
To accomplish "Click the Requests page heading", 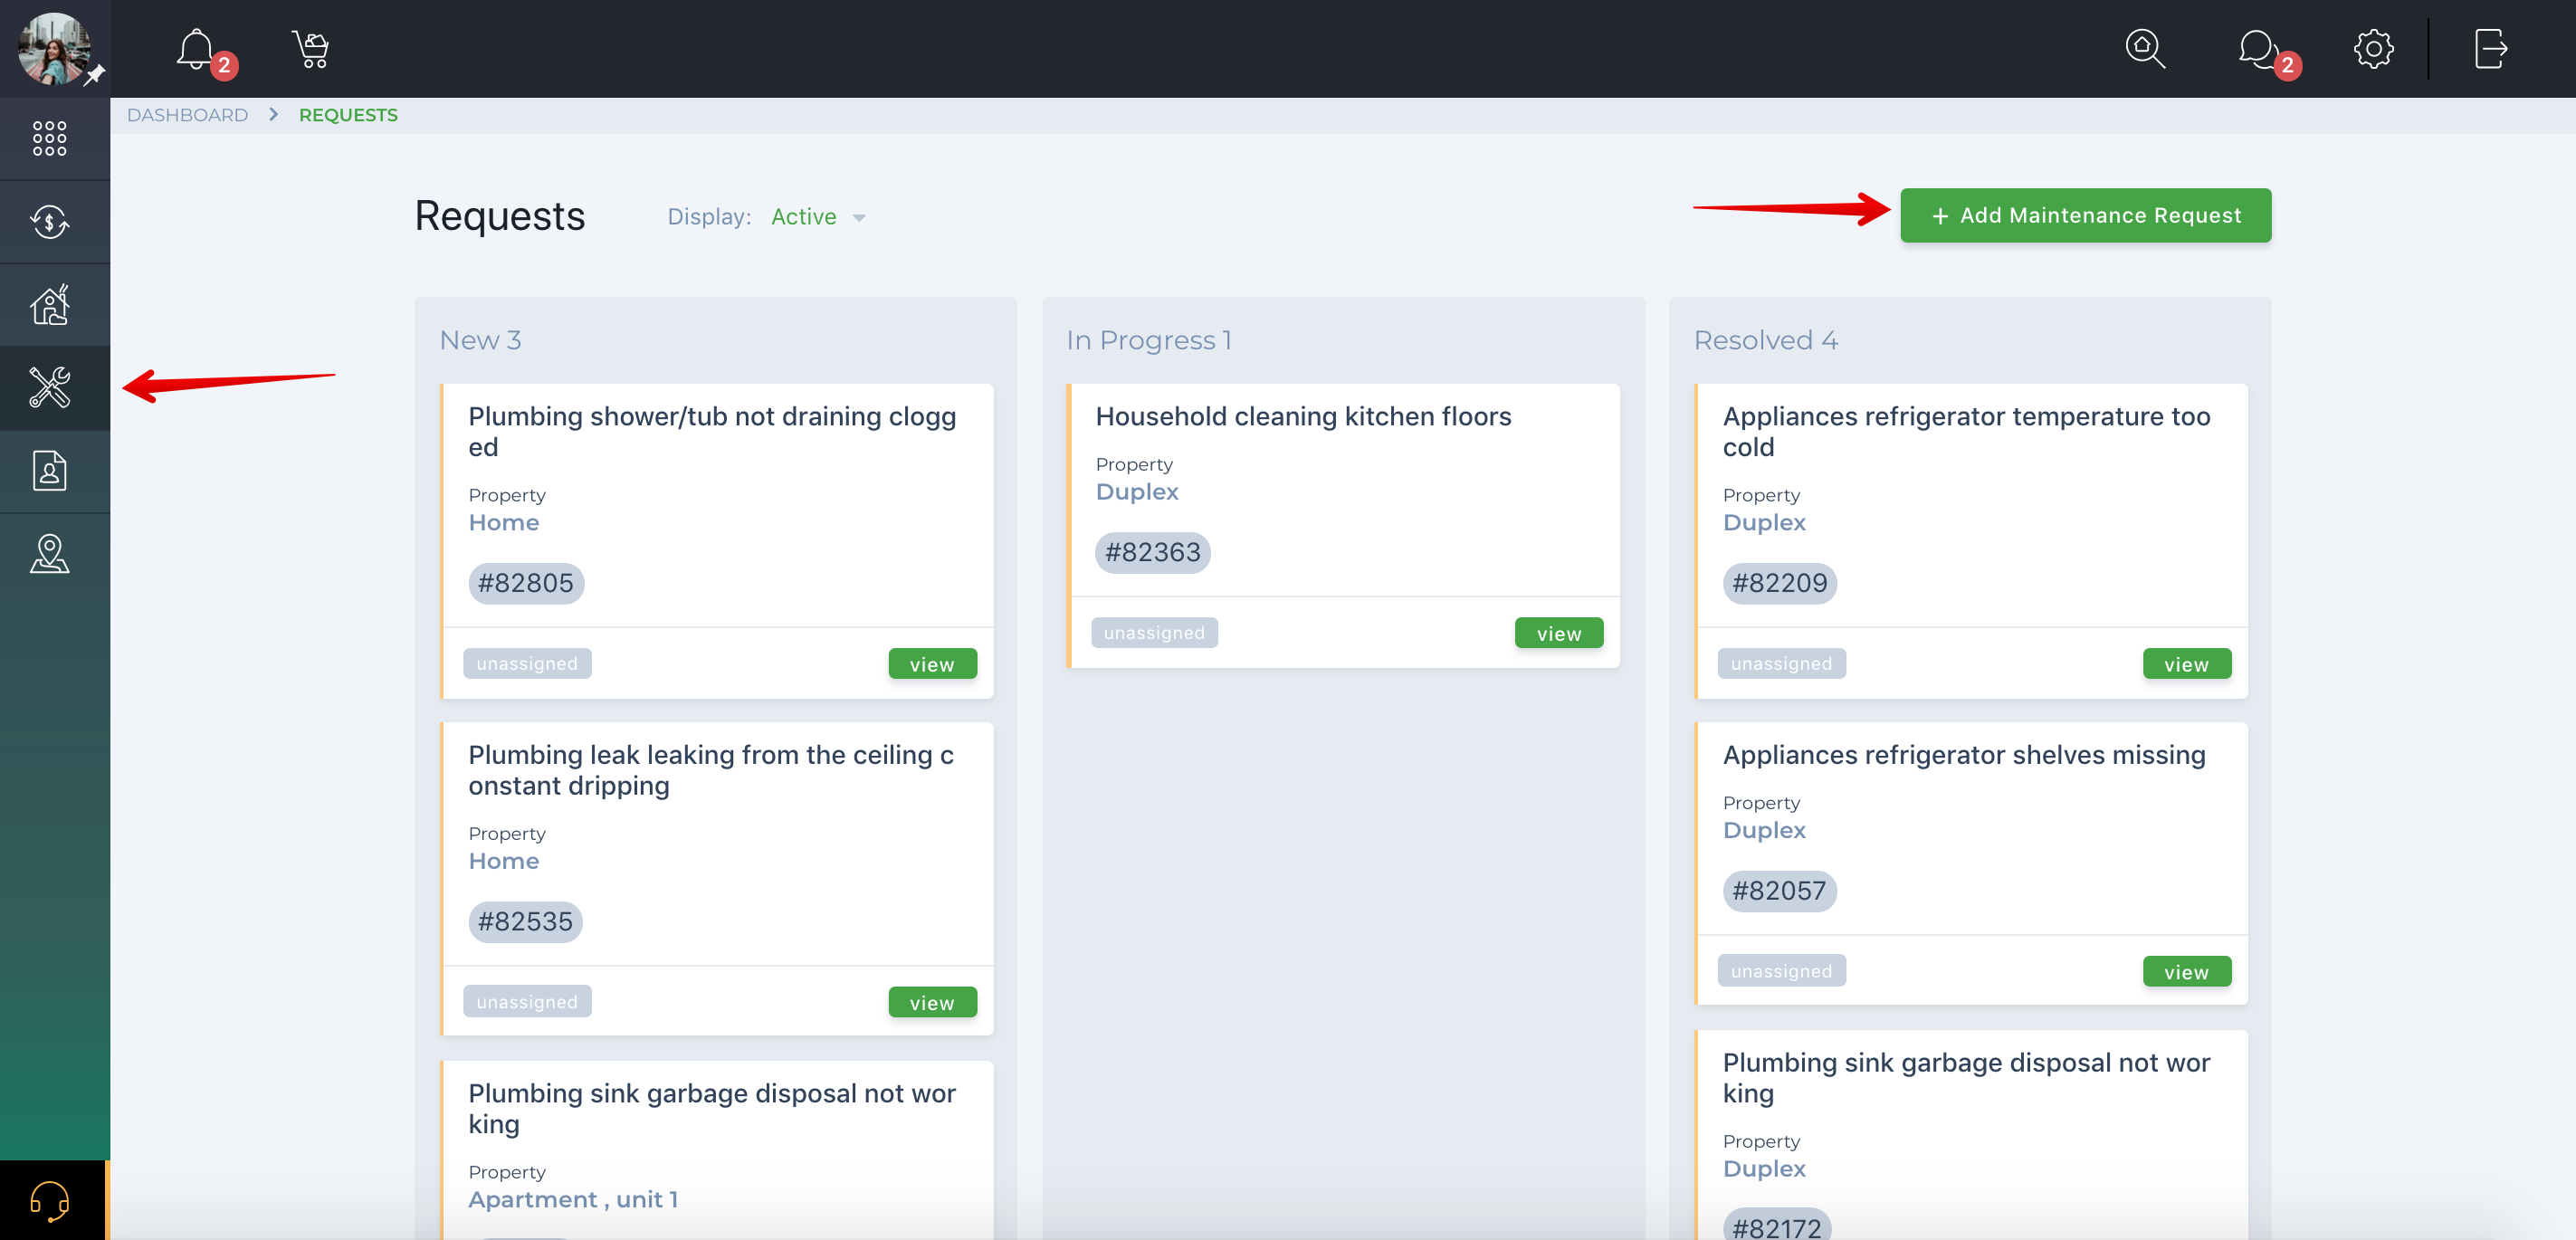I will (499, 216).
